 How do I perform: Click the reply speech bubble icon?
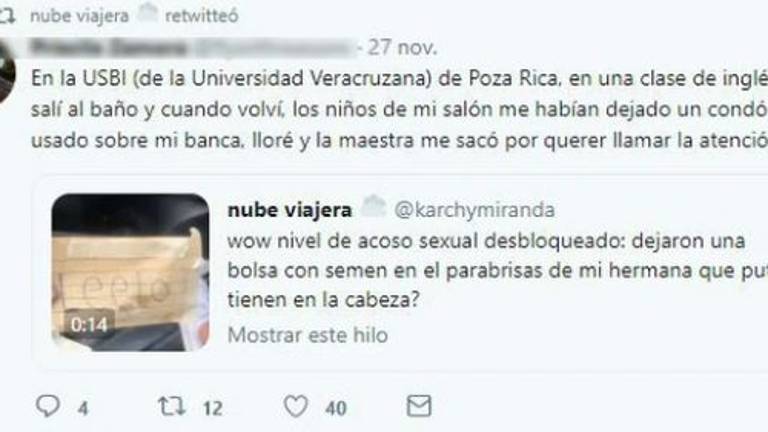pos(48,406)
